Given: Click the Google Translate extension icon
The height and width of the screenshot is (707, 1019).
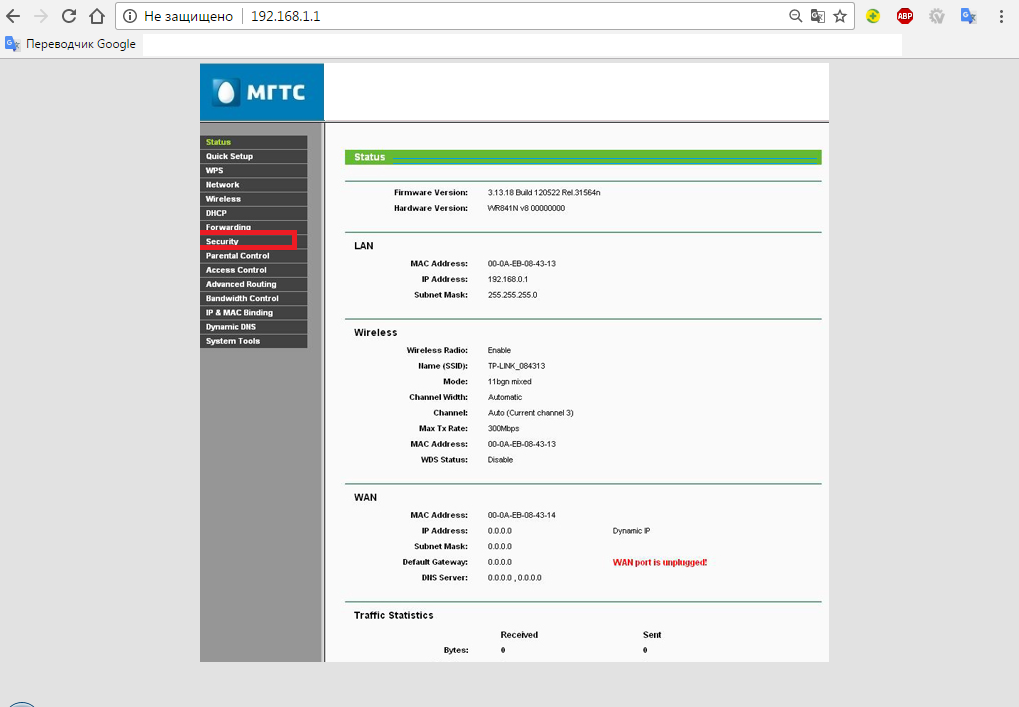Looking at the screenshot, I should pos(968,16).
